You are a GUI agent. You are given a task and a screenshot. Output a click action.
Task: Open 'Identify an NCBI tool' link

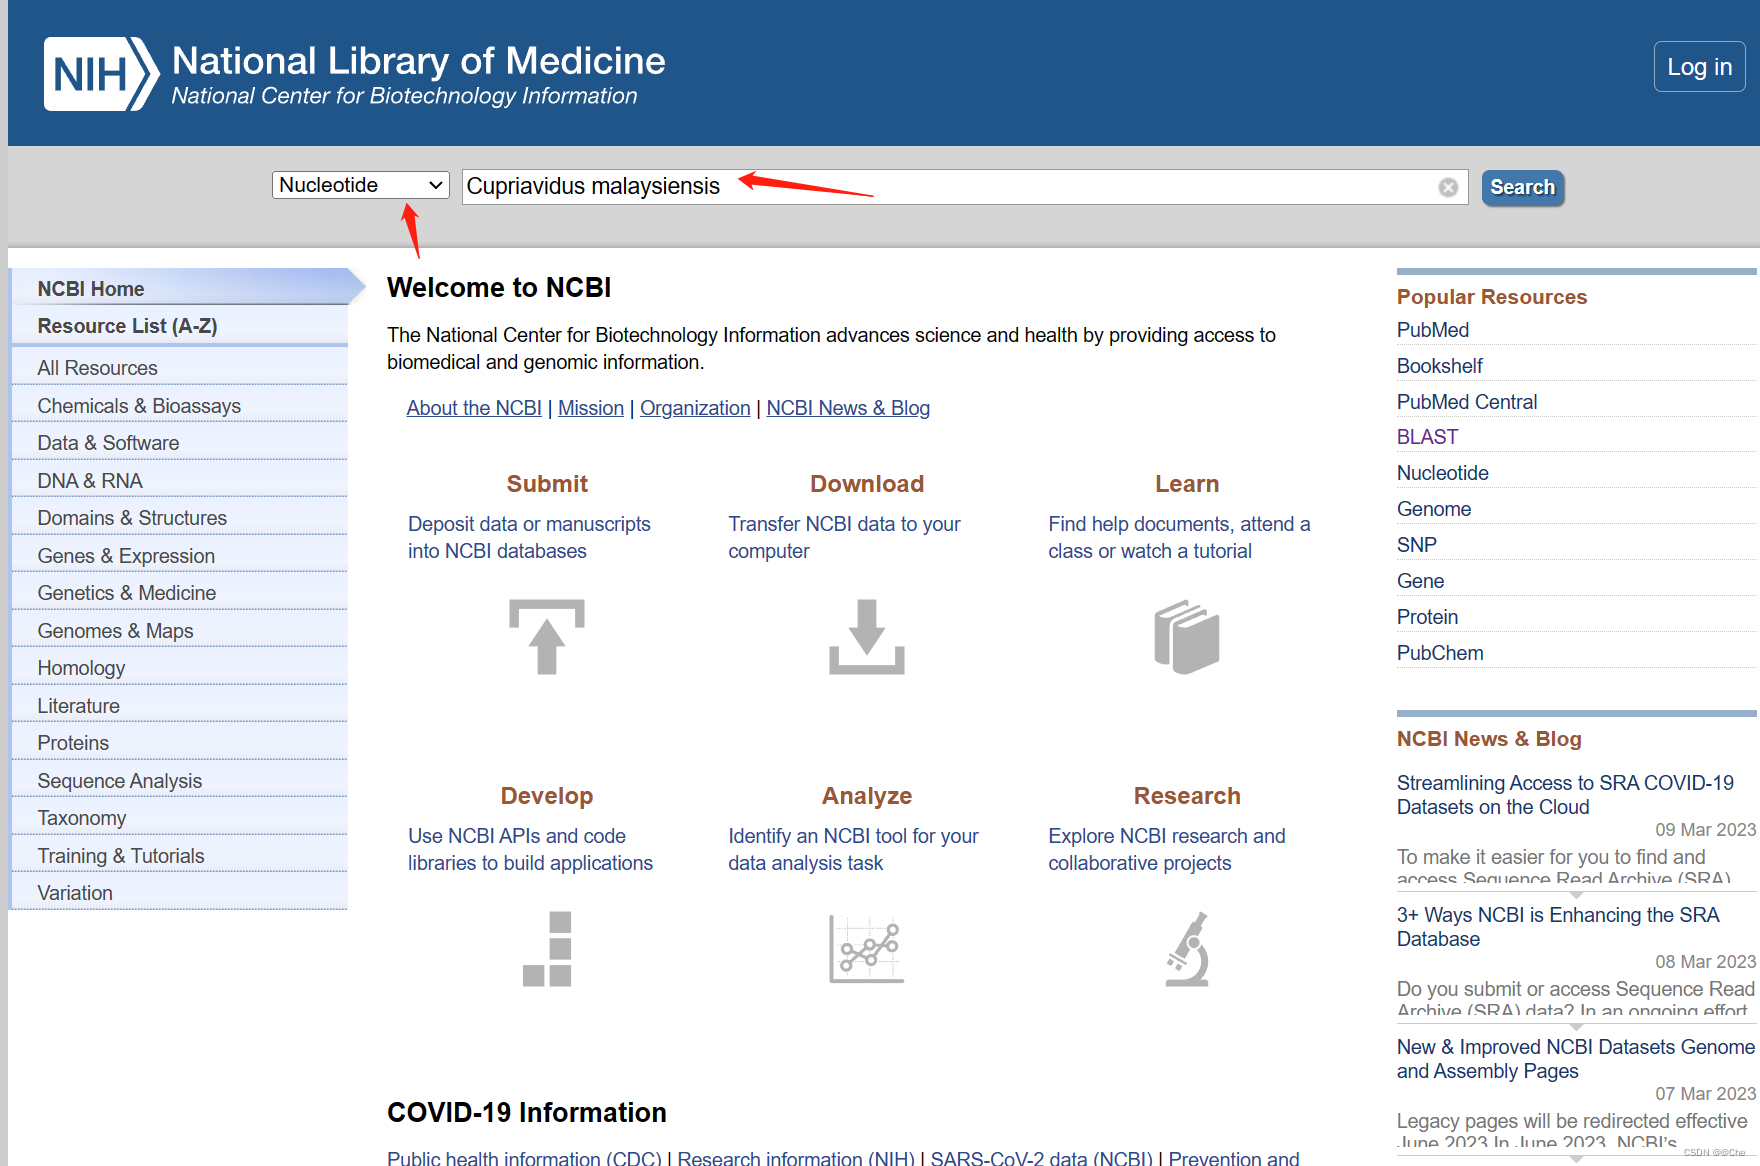853,850
